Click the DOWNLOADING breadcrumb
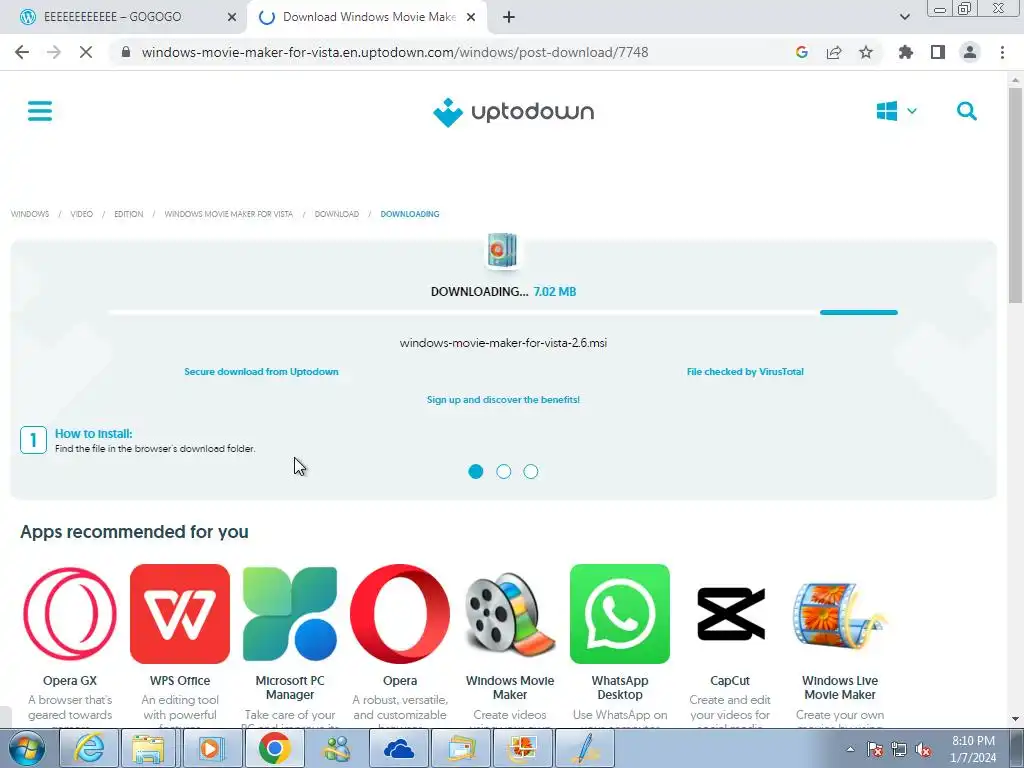 [410, 214]
